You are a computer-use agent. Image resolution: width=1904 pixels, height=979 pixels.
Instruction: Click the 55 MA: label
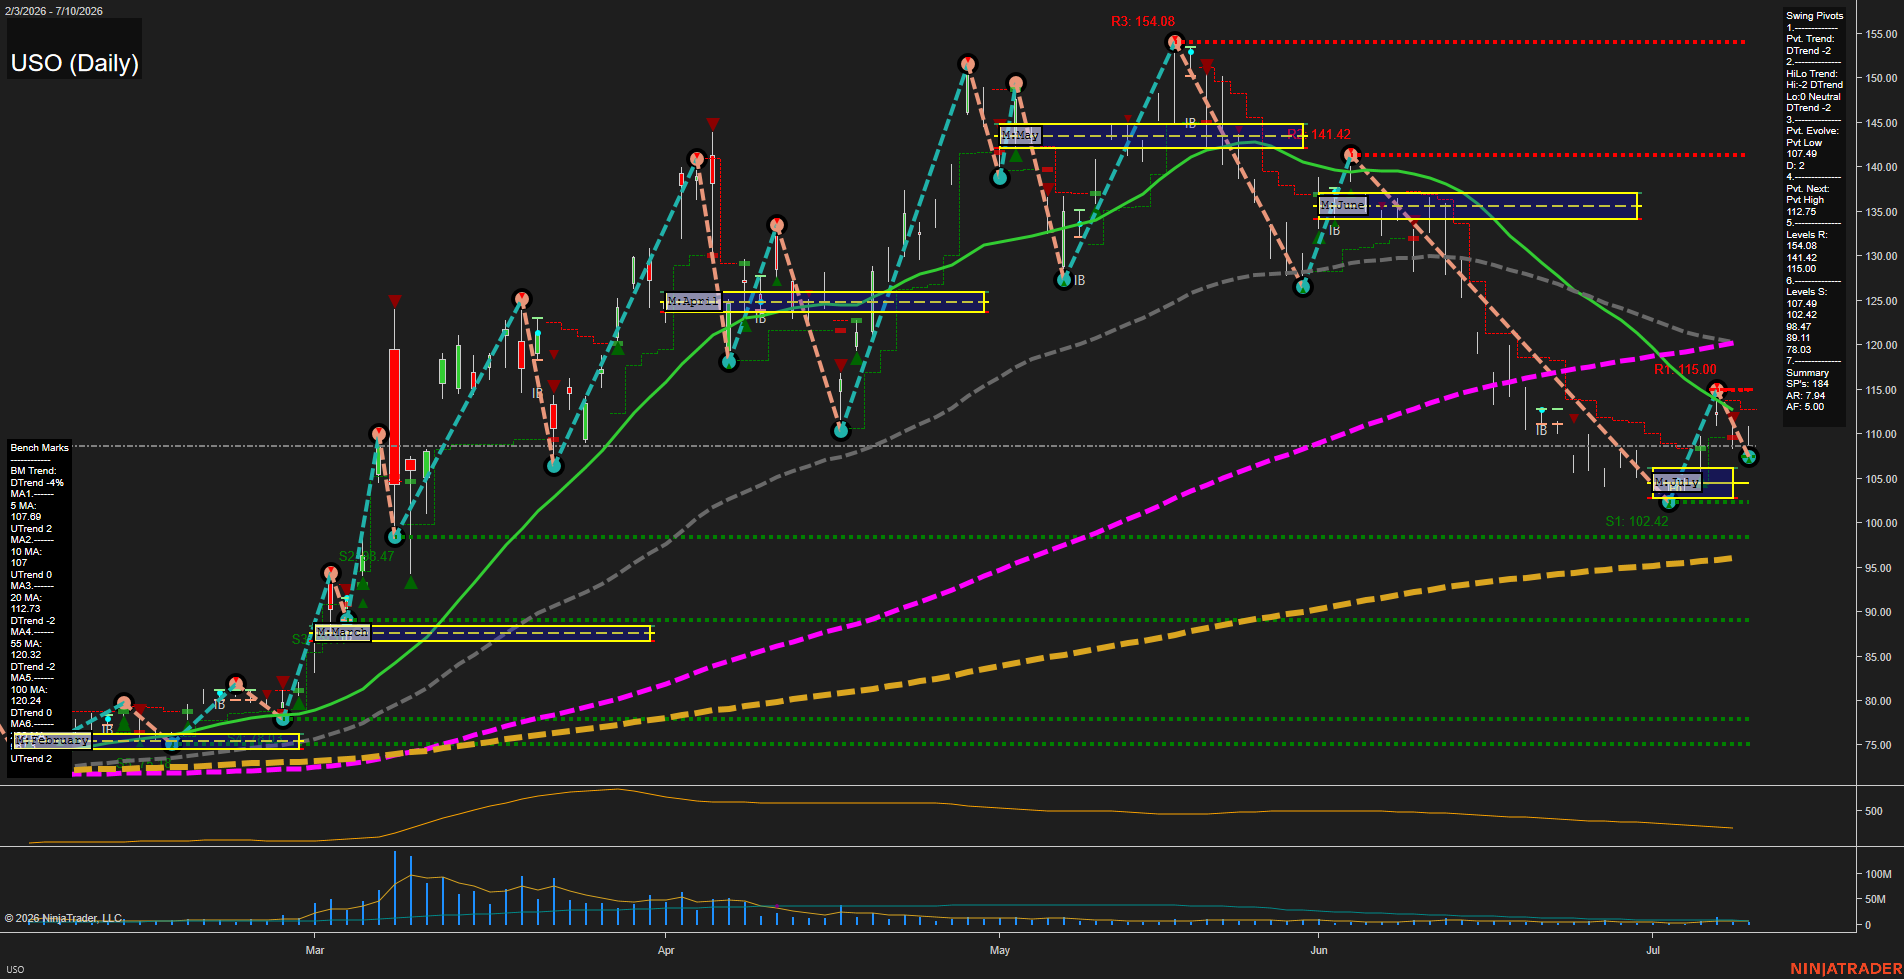tap(26, 644)
